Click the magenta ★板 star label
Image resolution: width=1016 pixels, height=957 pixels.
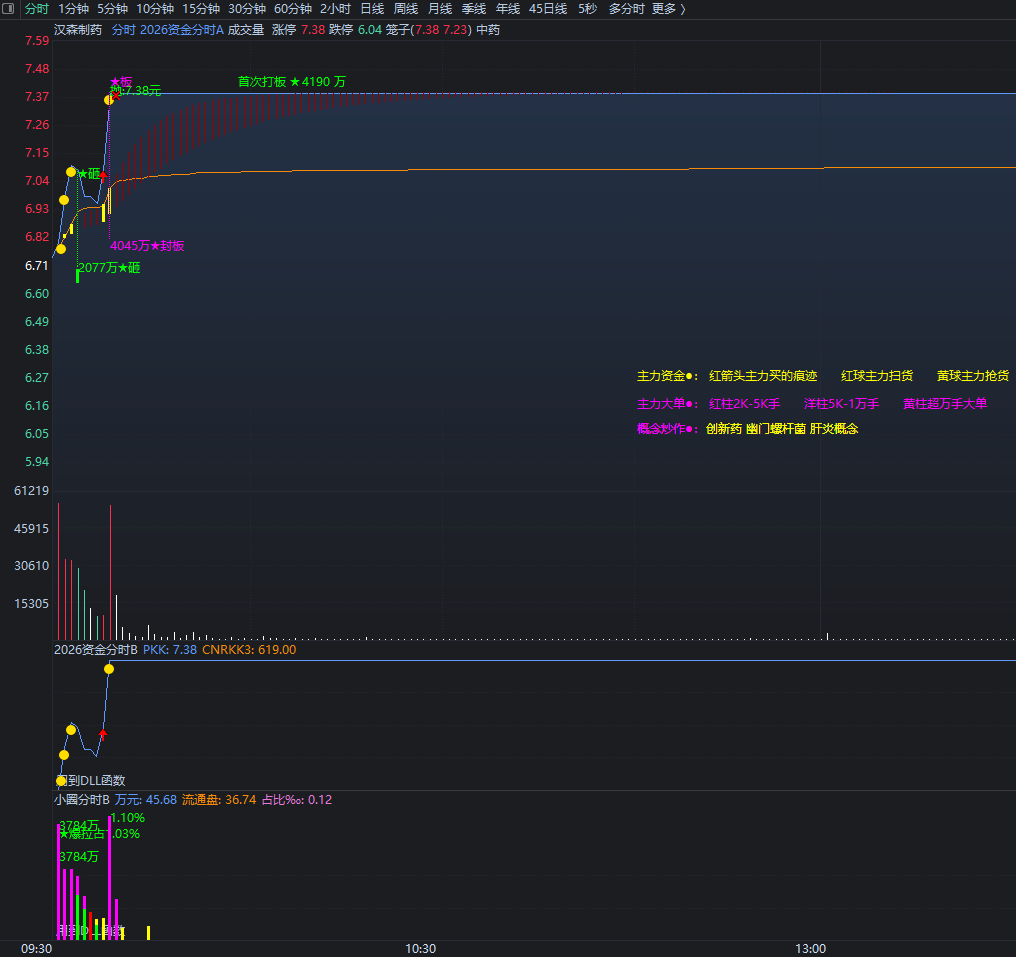121,82
